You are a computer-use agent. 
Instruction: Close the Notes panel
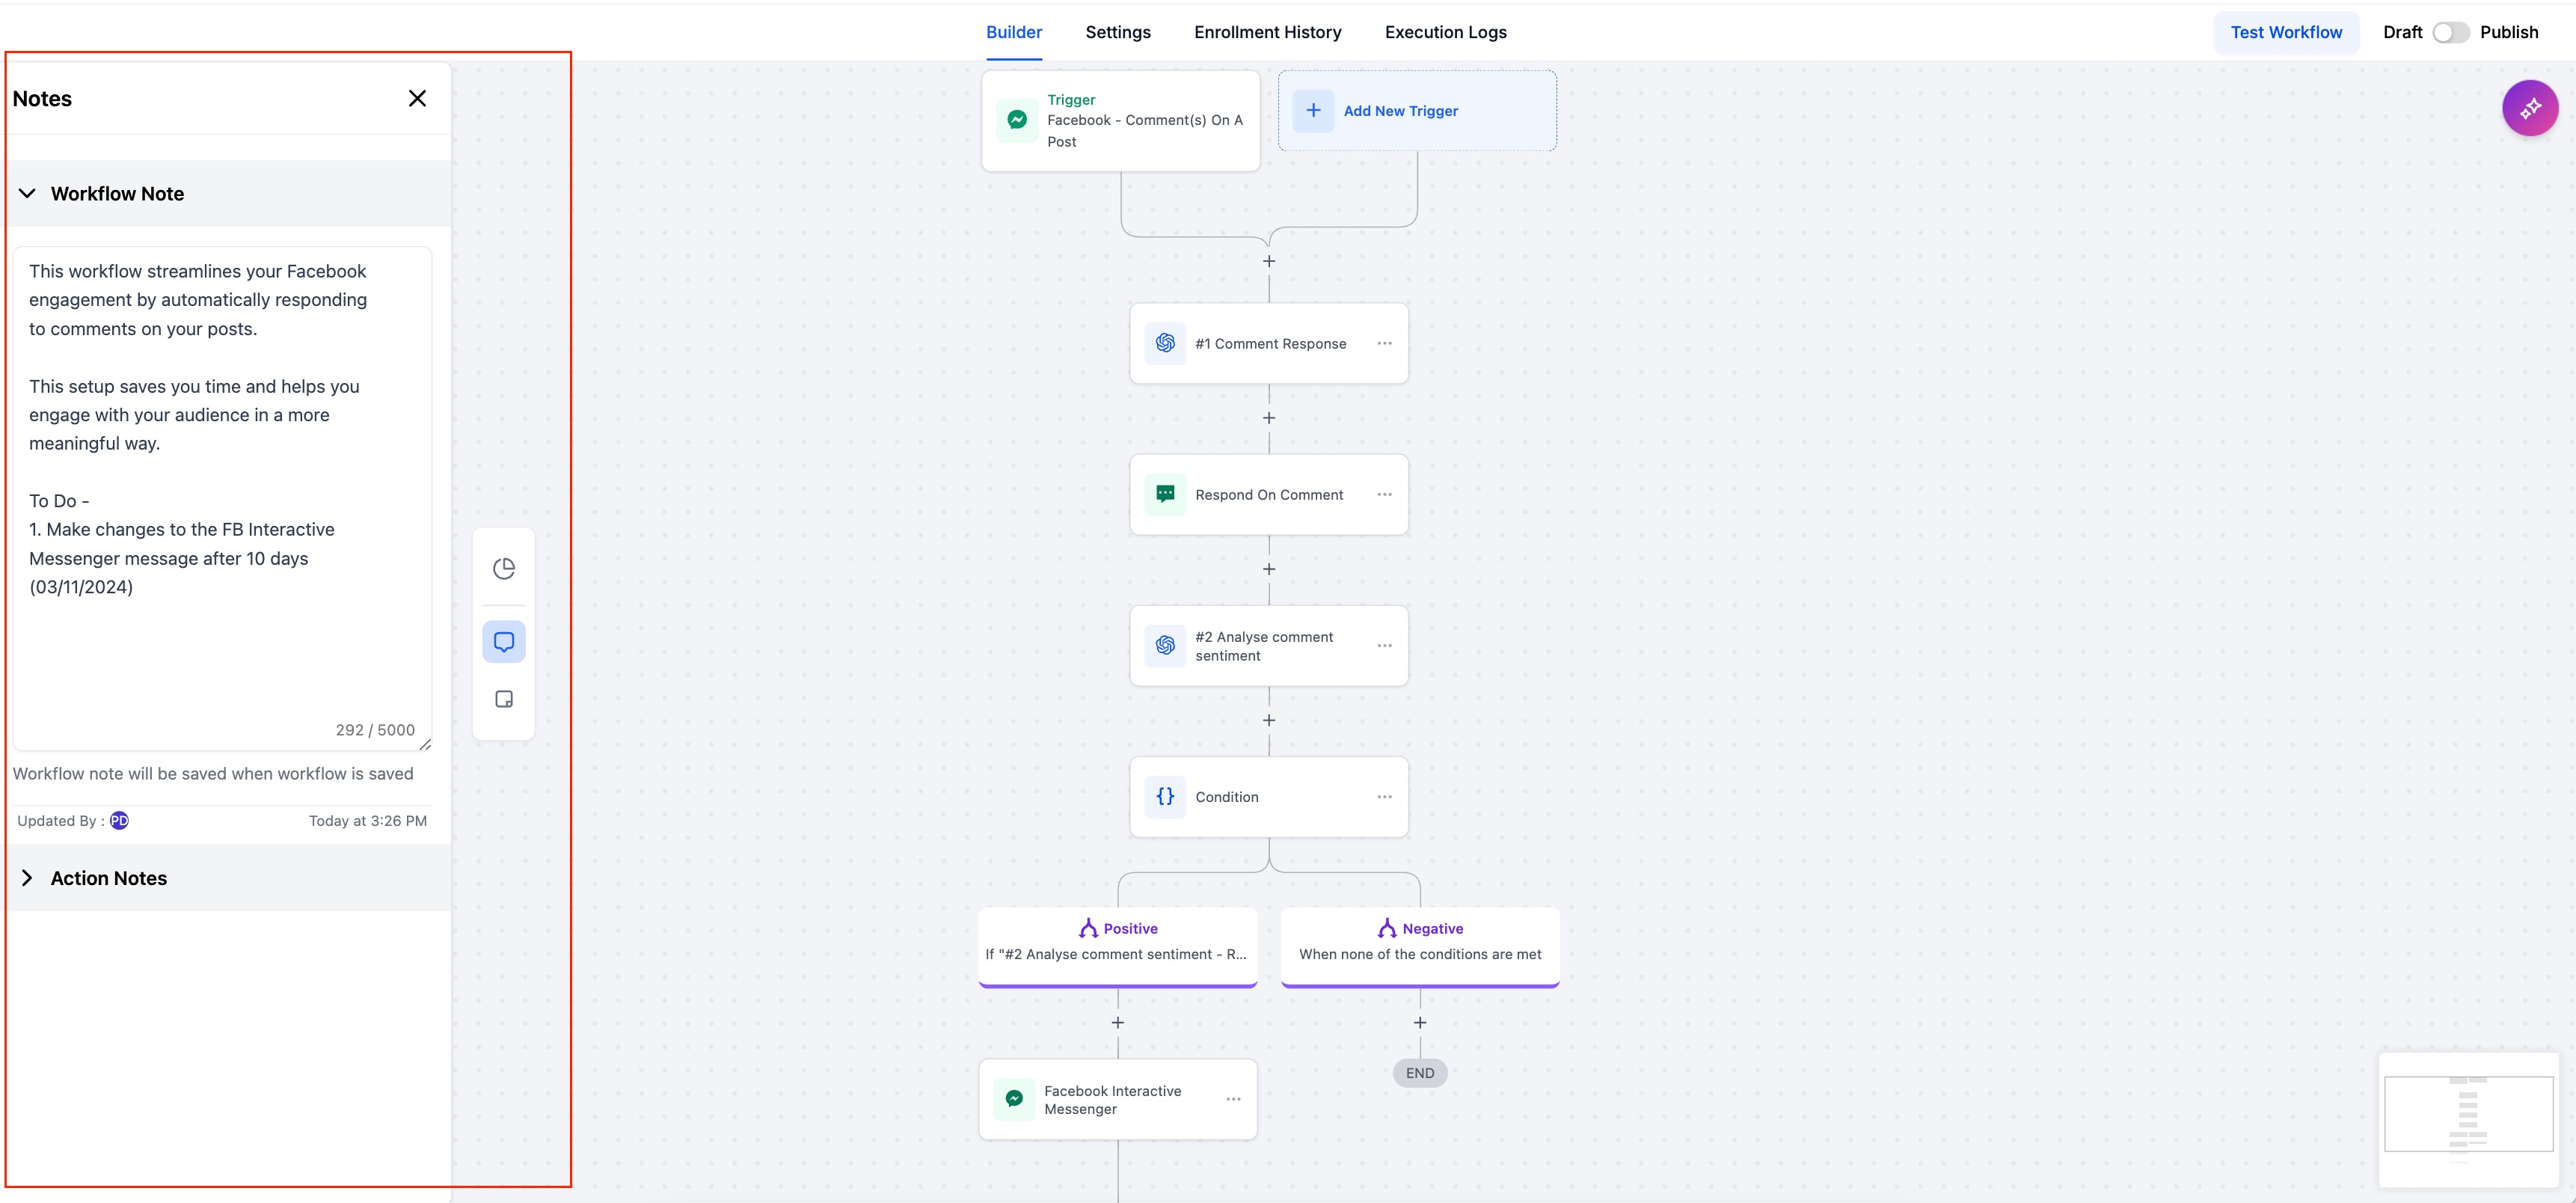[x=417, y=98]
